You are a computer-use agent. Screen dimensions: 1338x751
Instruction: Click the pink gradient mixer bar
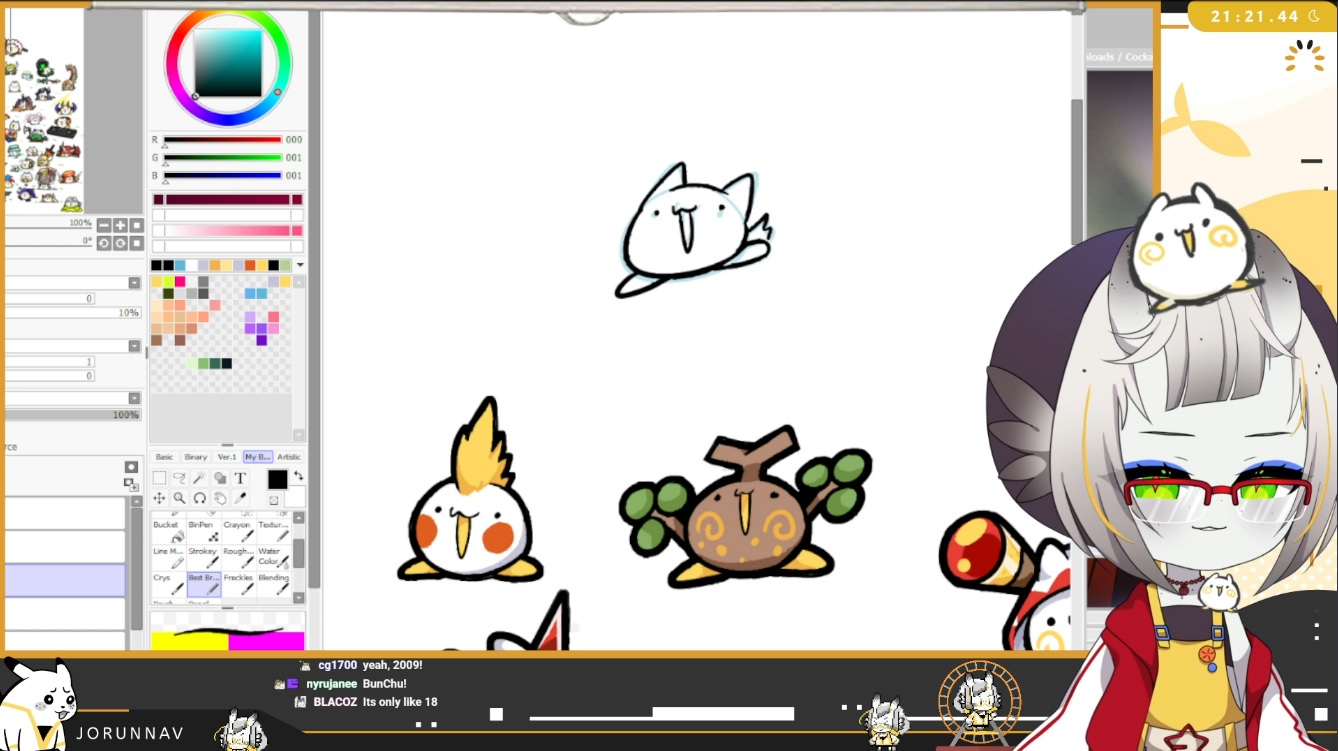[227, 231]
